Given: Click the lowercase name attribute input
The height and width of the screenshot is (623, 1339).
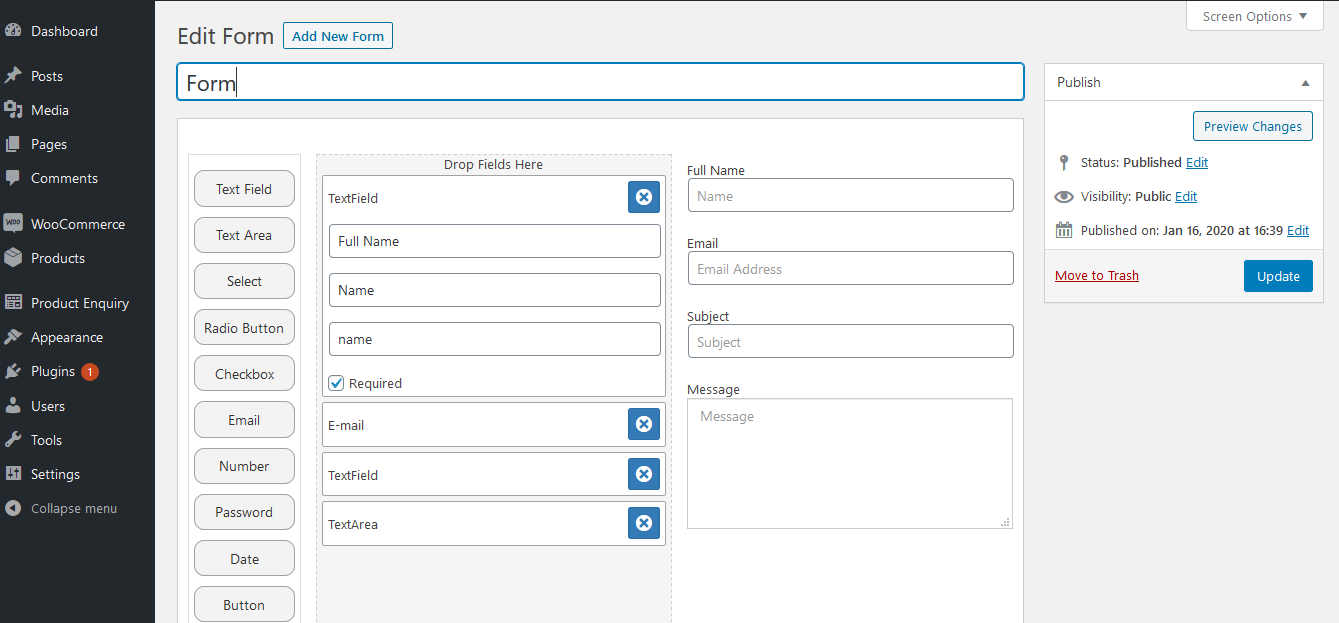Looking at the screenshot, I should pyautogui.click(x=495, y=339).
